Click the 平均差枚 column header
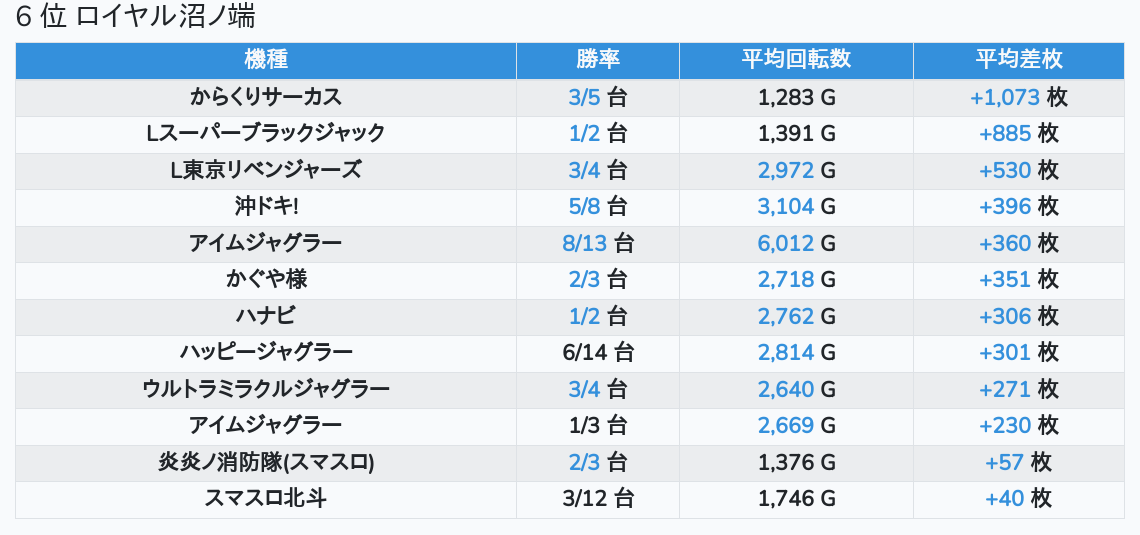Viewport: 1140px width, 535px height. tap(1019, 60)
